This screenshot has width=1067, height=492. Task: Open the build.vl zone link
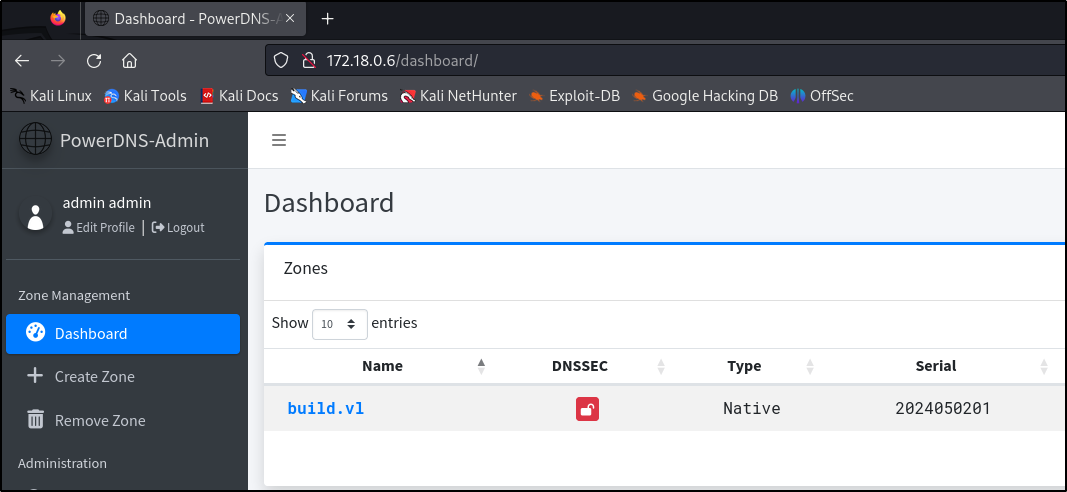pyautogui.click(x=325, y=408)
